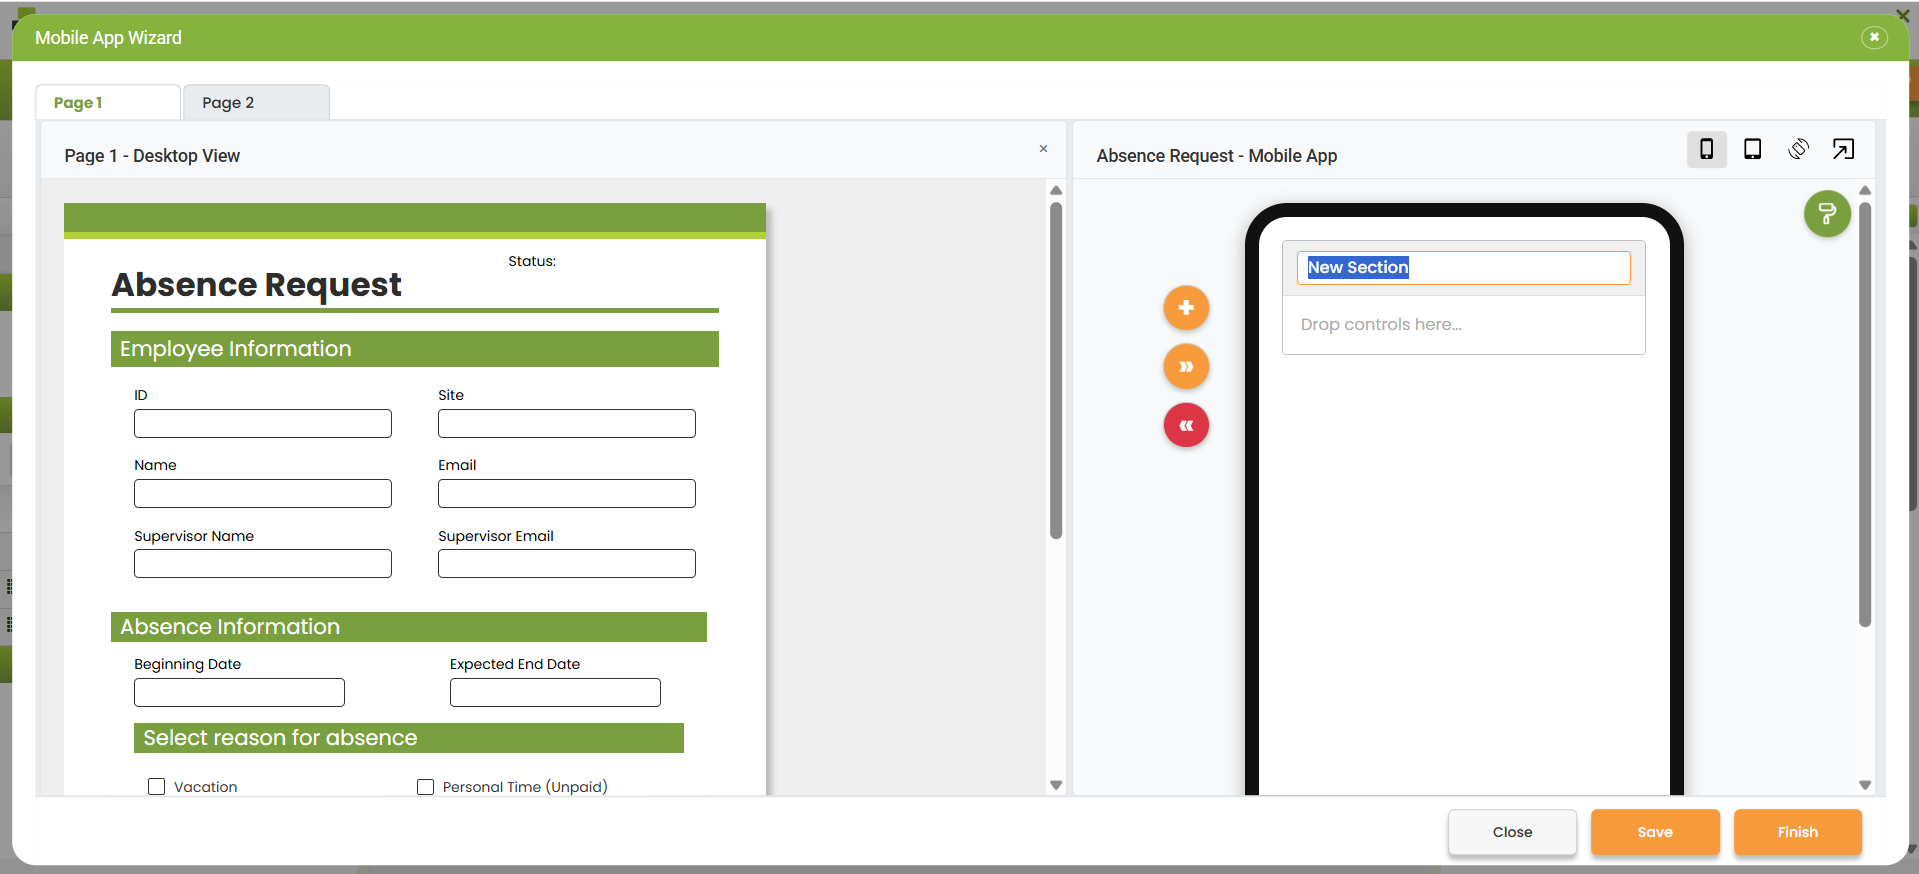
Task: Click the Beginning Date input field
Action: [239, 692]
